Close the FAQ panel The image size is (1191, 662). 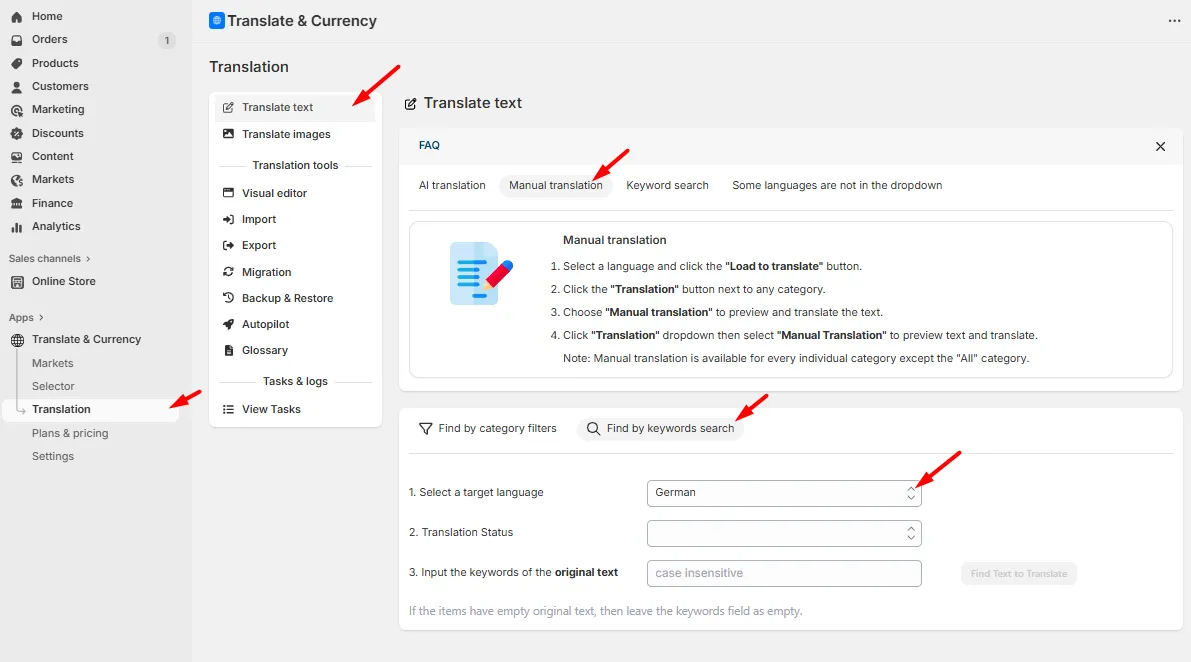tap(1160, 147)
